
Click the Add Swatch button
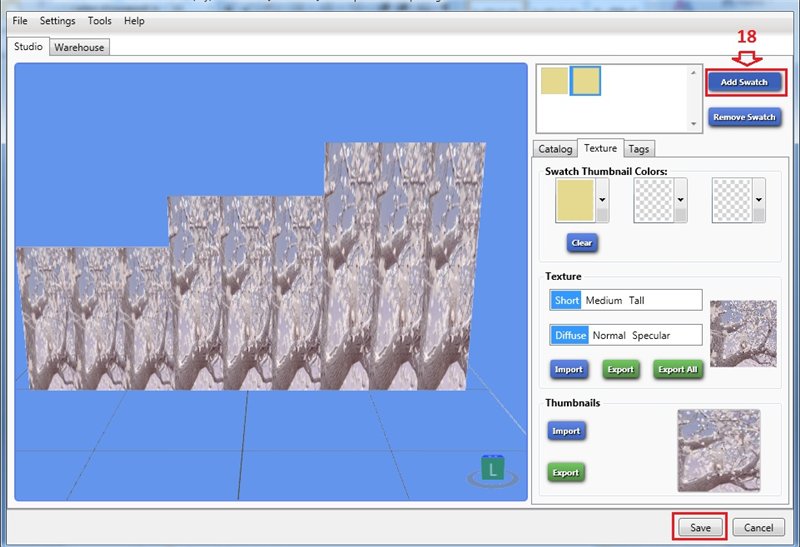coord(744,82)
